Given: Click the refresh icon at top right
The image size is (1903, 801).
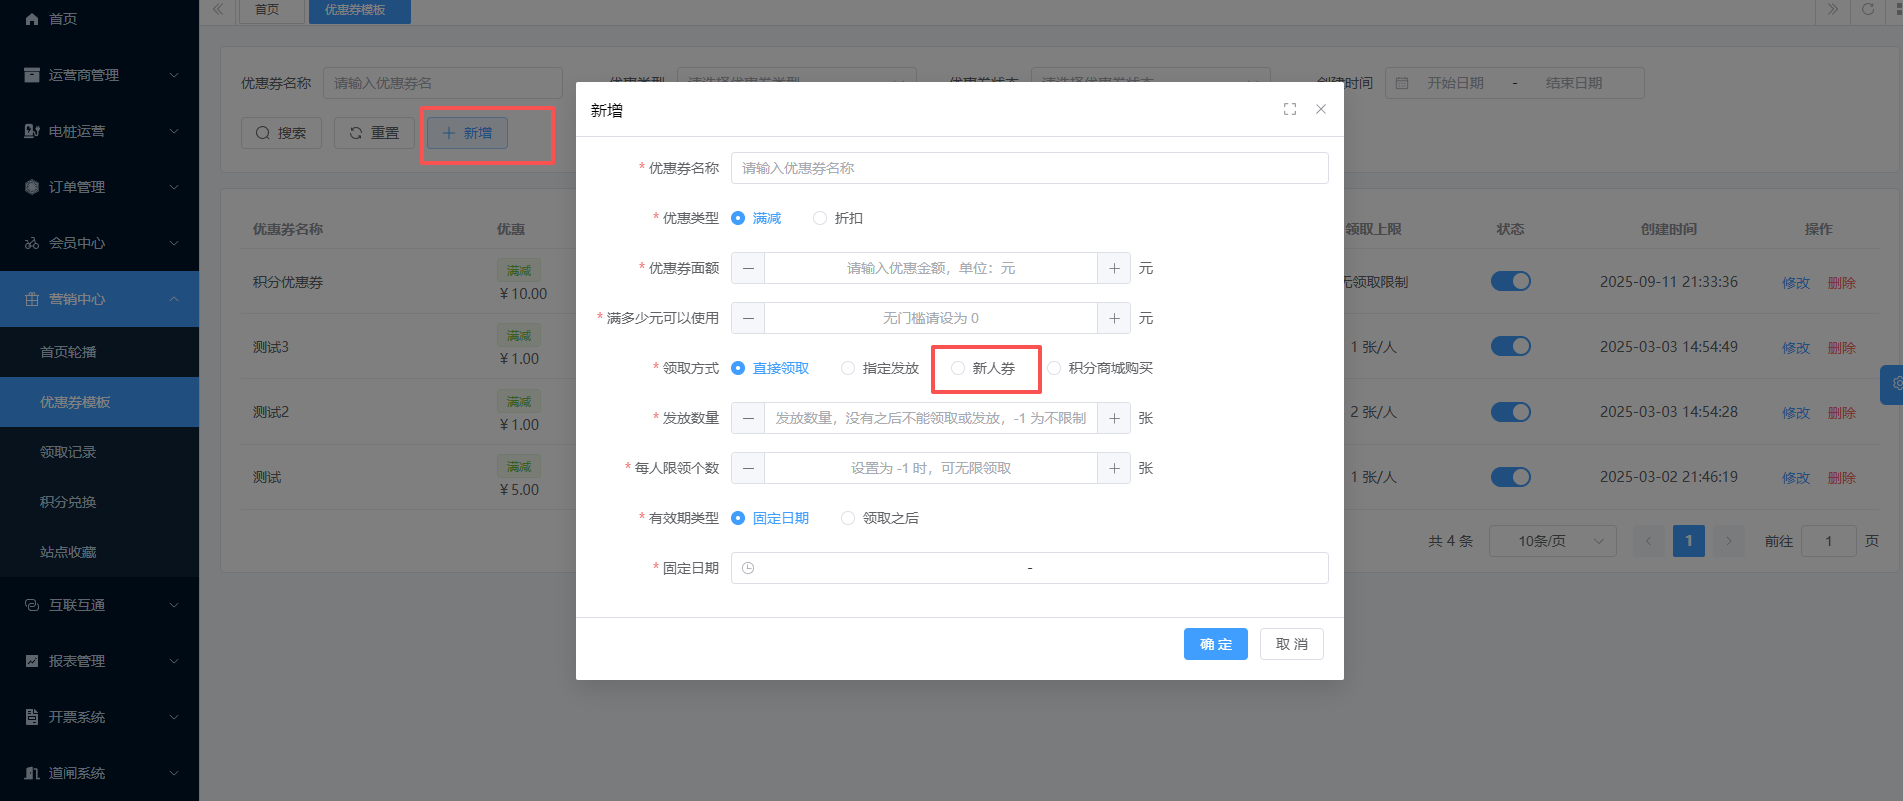Looking at the screenshot, I should 1867,10.
